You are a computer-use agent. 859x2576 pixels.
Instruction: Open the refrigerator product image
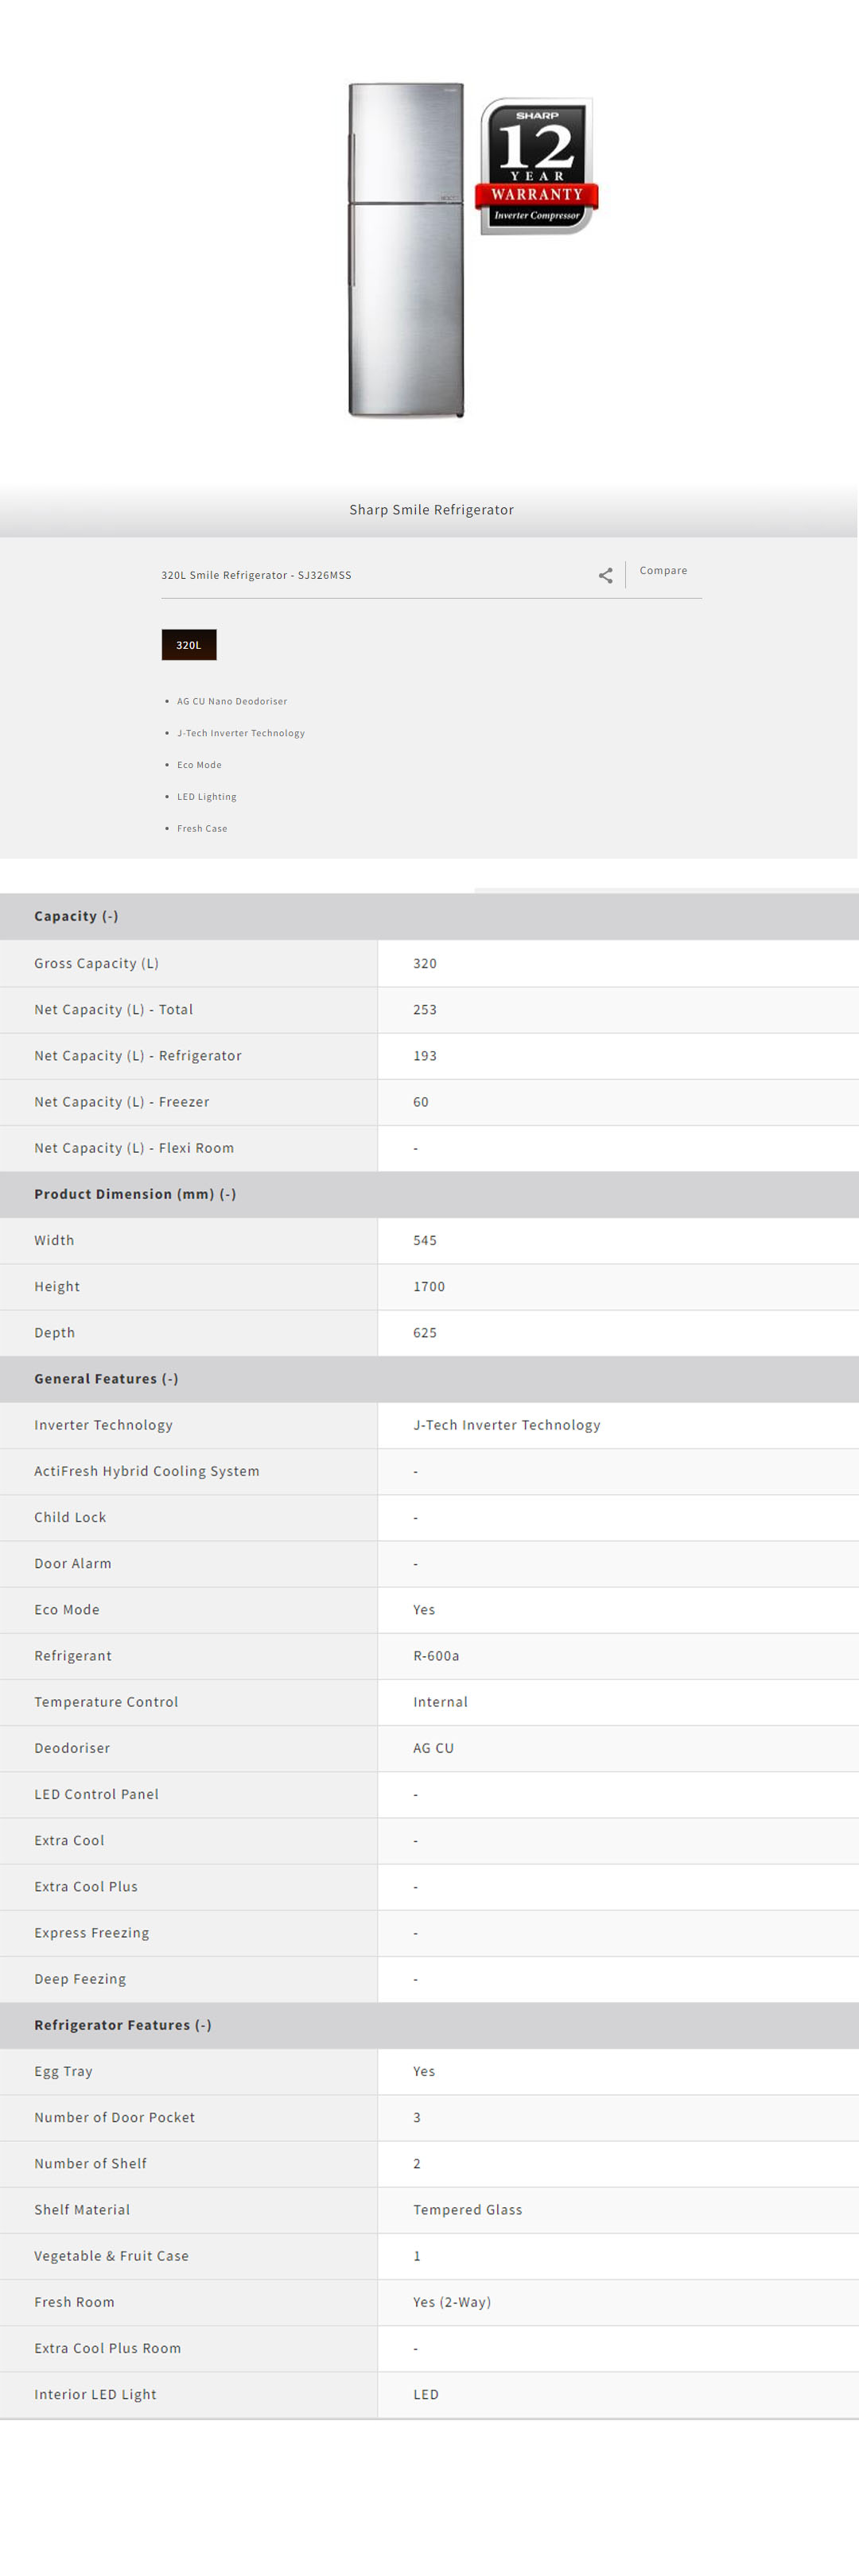coord(406,250)
